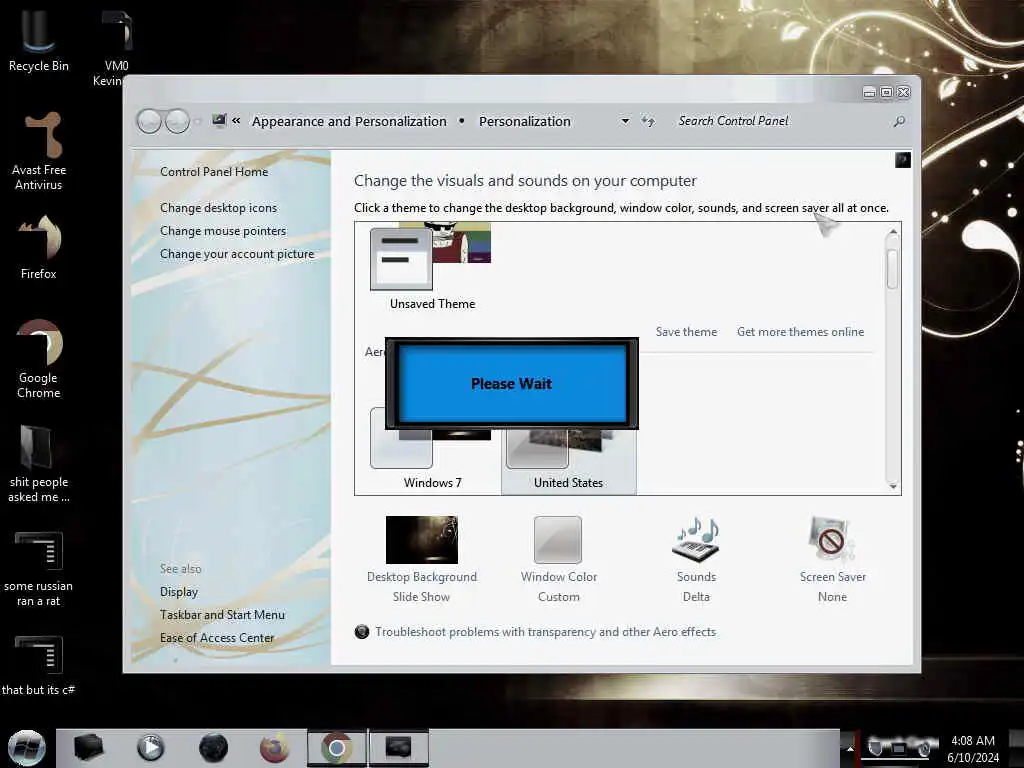The image size is (1024, 768).
Task: Open the Screen Saver None icon
Action: [x=831, y=539]
